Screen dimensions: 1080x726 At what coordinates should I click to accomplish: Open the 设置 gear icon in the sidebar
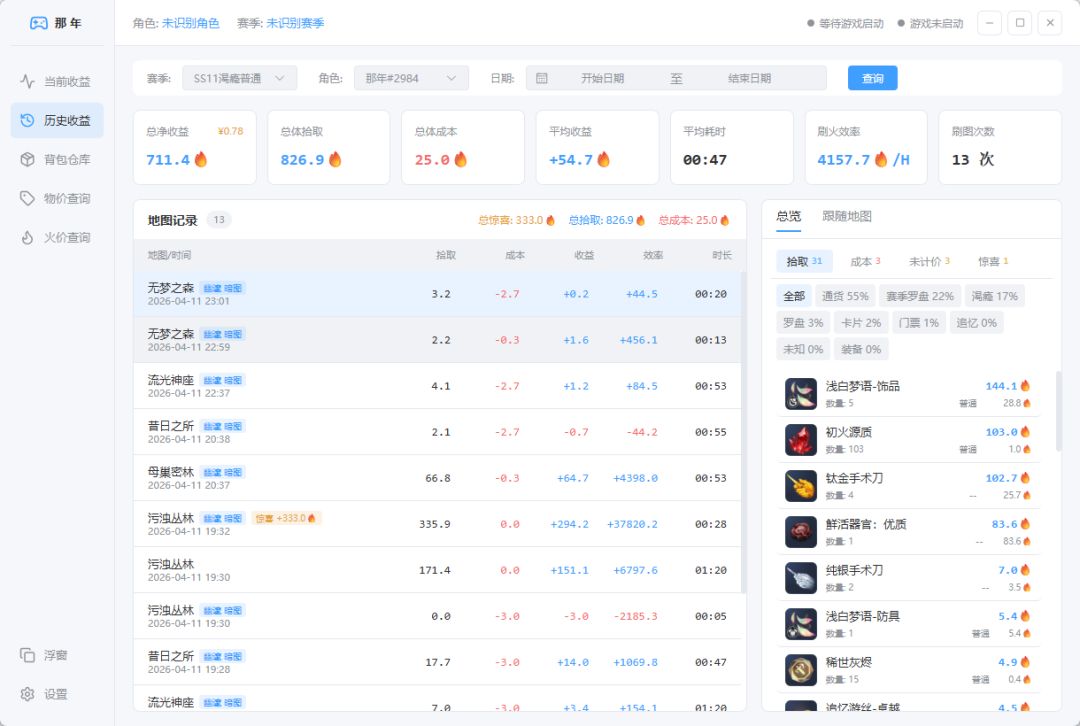coord(27,694)
